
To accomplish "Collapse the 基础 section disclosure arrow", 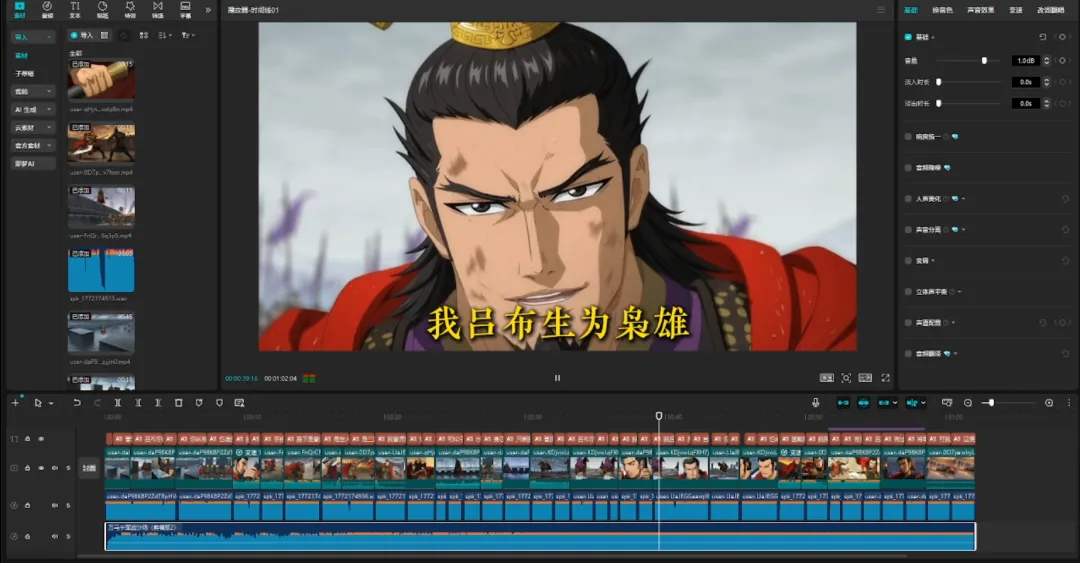I will pyautogui.click(x=933, y=37).
